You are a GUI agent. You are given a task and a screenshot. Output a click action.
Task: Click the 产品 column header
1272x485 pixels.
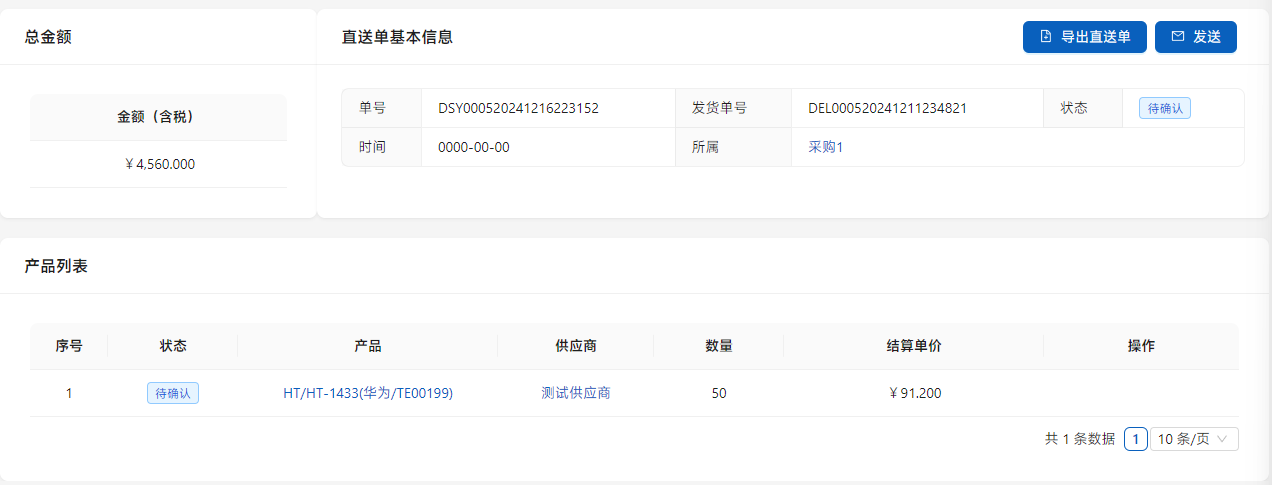pos(368,346)
